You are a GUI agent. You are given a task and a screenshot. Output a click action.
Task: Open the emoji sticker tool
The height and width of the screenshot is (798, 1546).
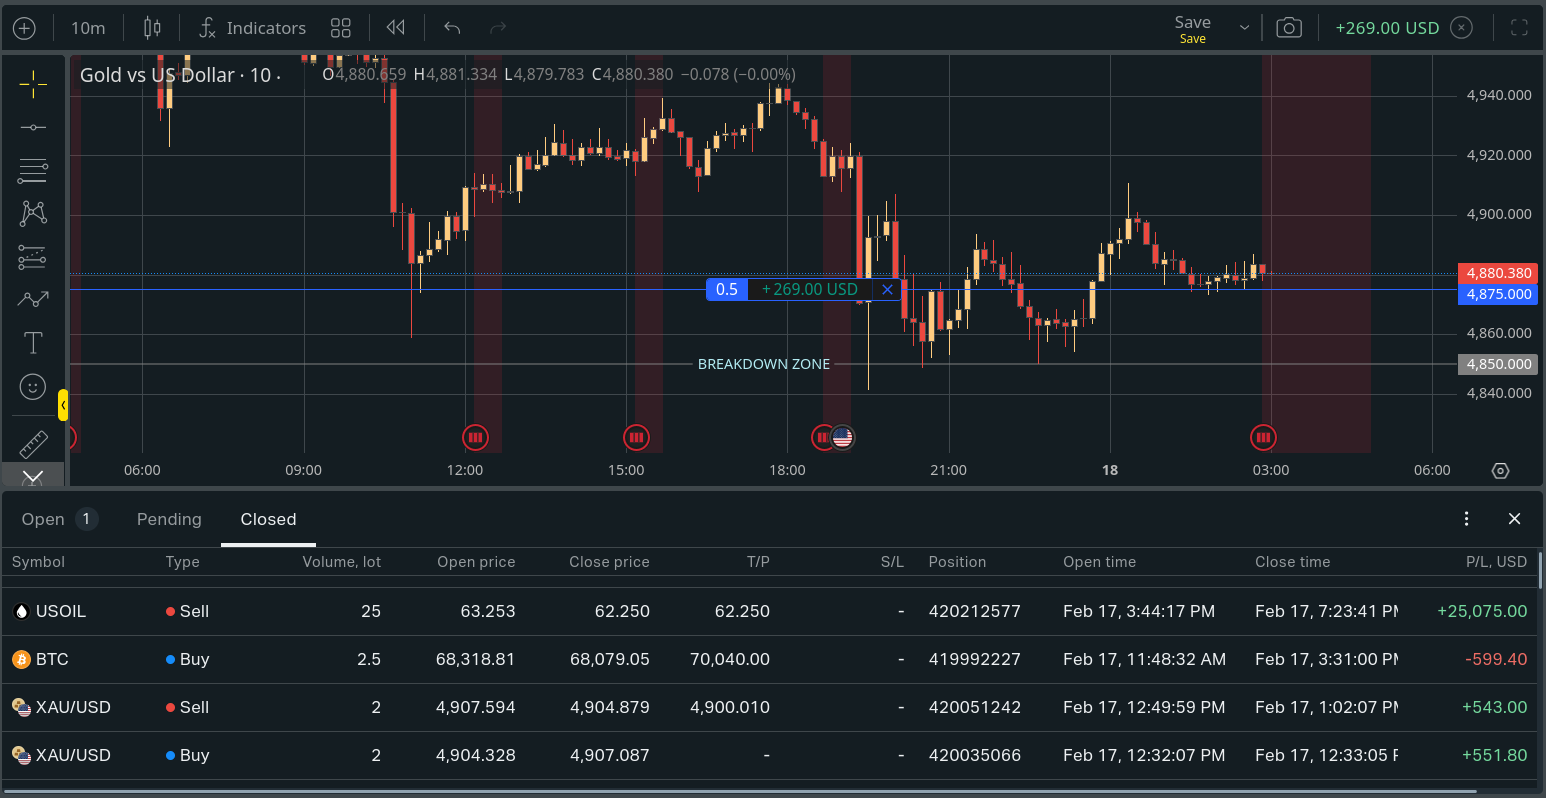[x=33, y=386]
